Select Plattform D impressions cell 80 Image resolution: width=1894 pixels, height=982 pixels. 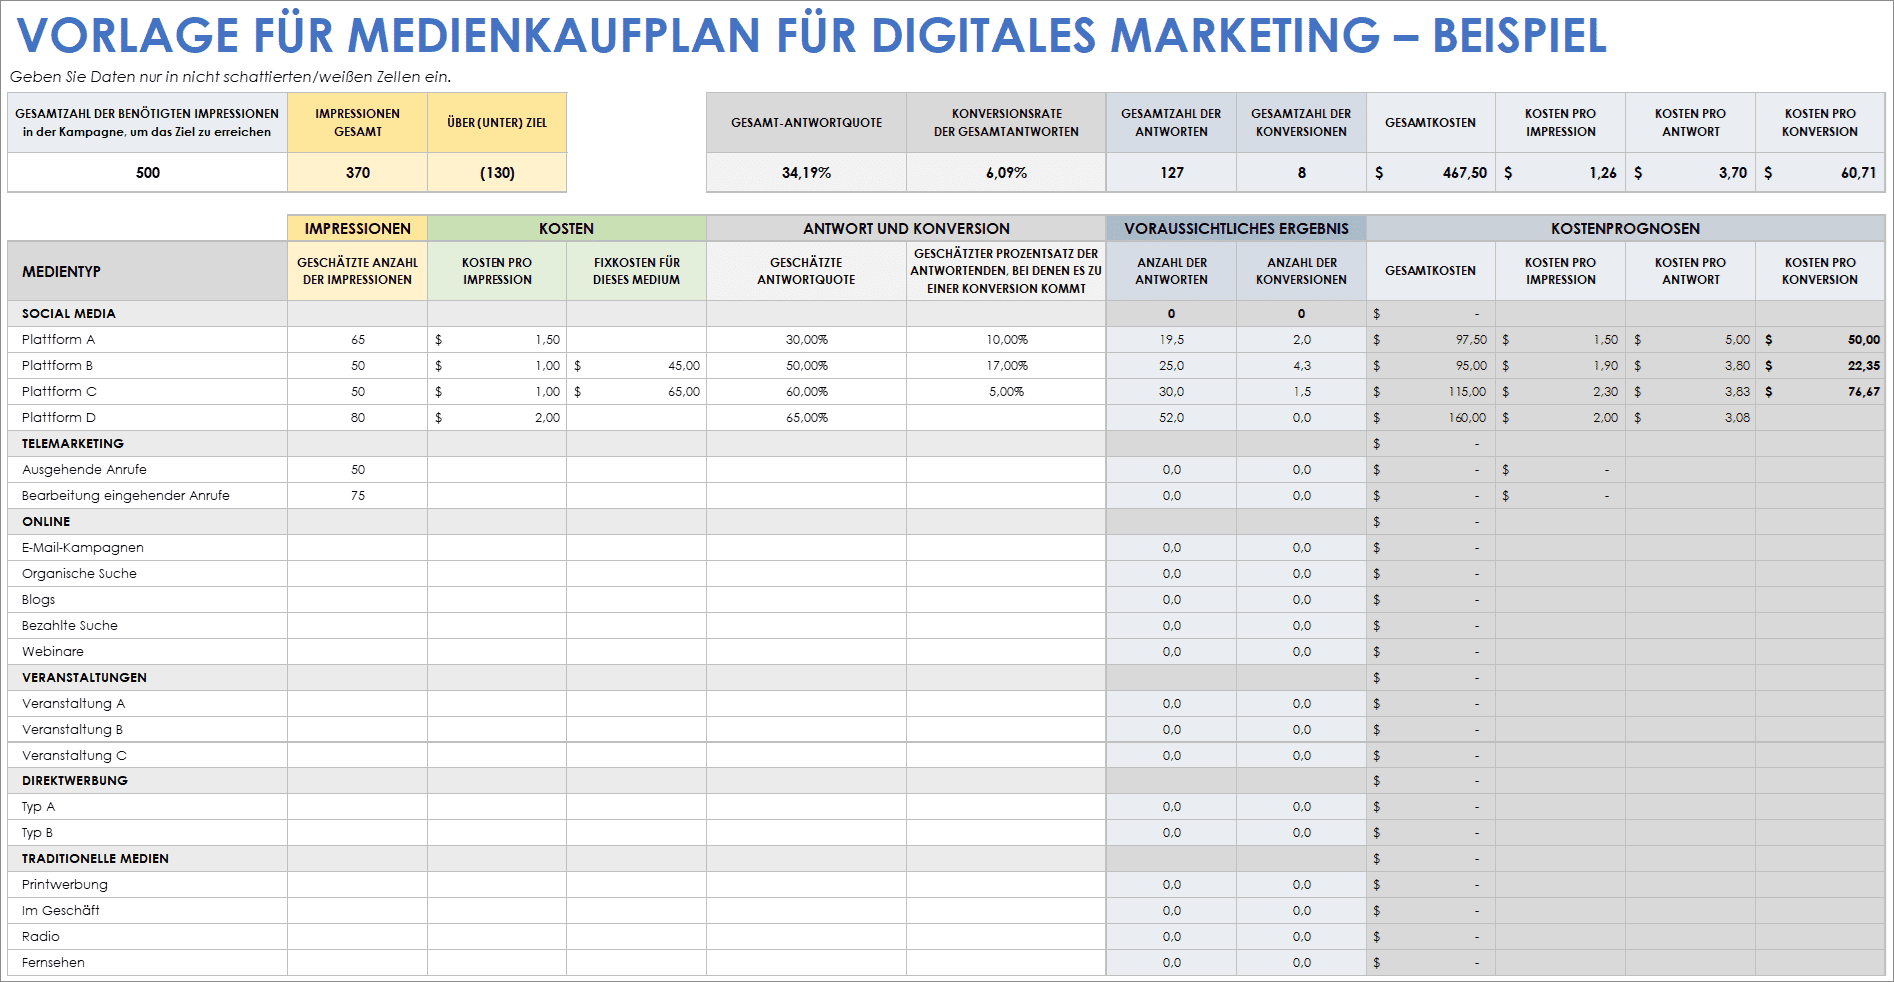pos(357,417)
